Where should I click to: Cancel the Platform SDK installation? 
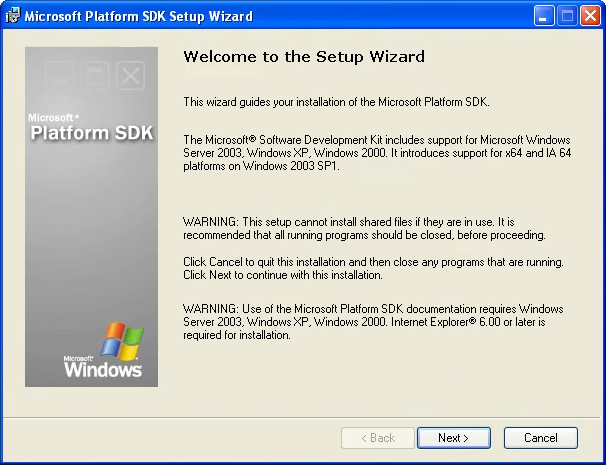(x=541, y=438)
